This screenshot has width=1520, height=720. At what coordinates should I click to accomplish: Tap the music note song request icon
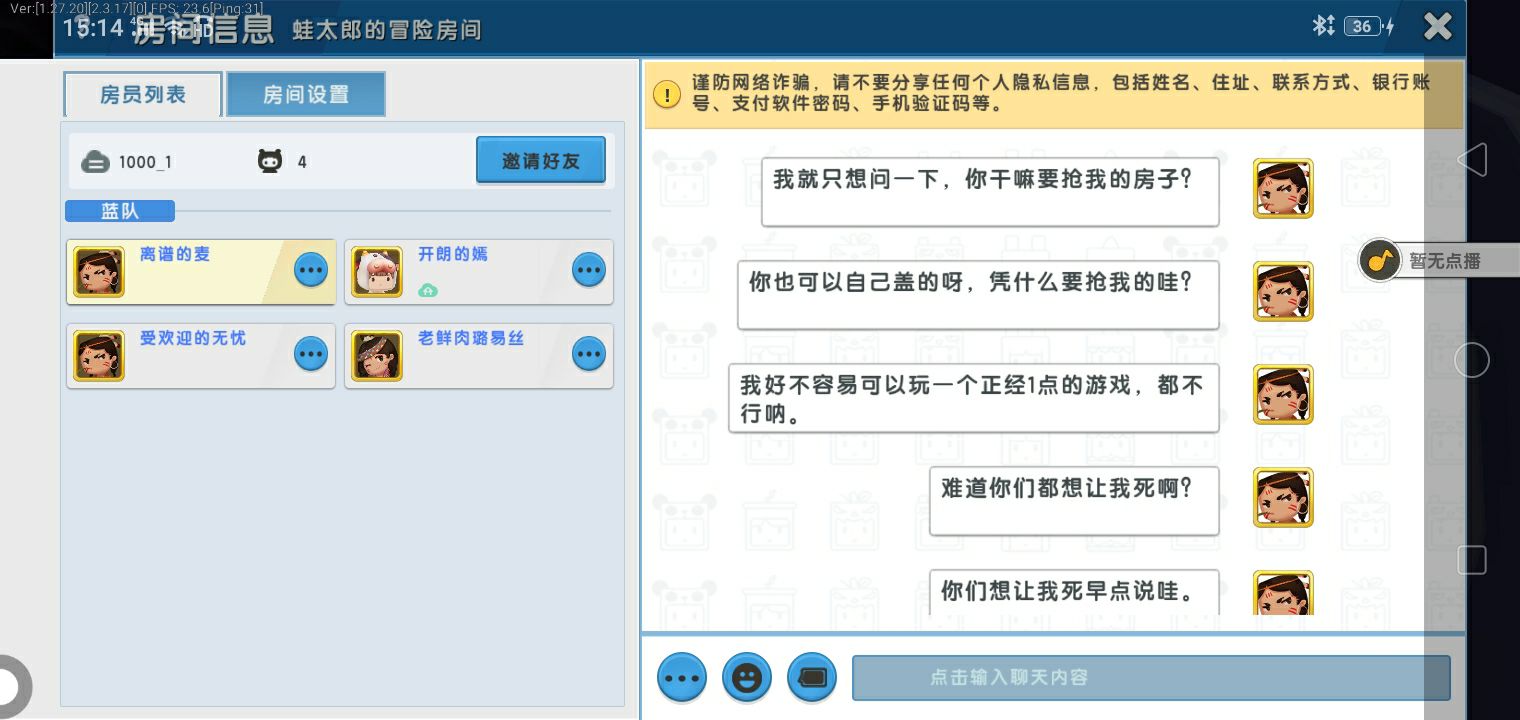coord(1380,261)
